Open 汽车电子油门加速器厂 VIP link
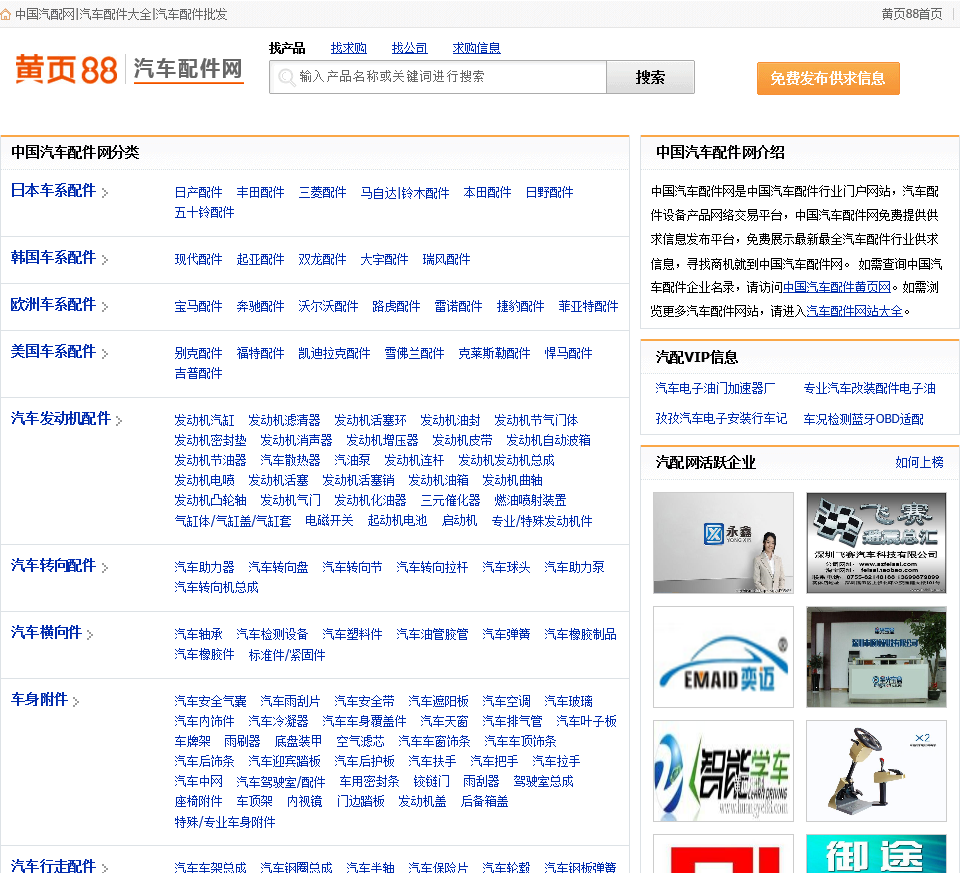Screen dimensions: 960x873 [x=715, y=389]
